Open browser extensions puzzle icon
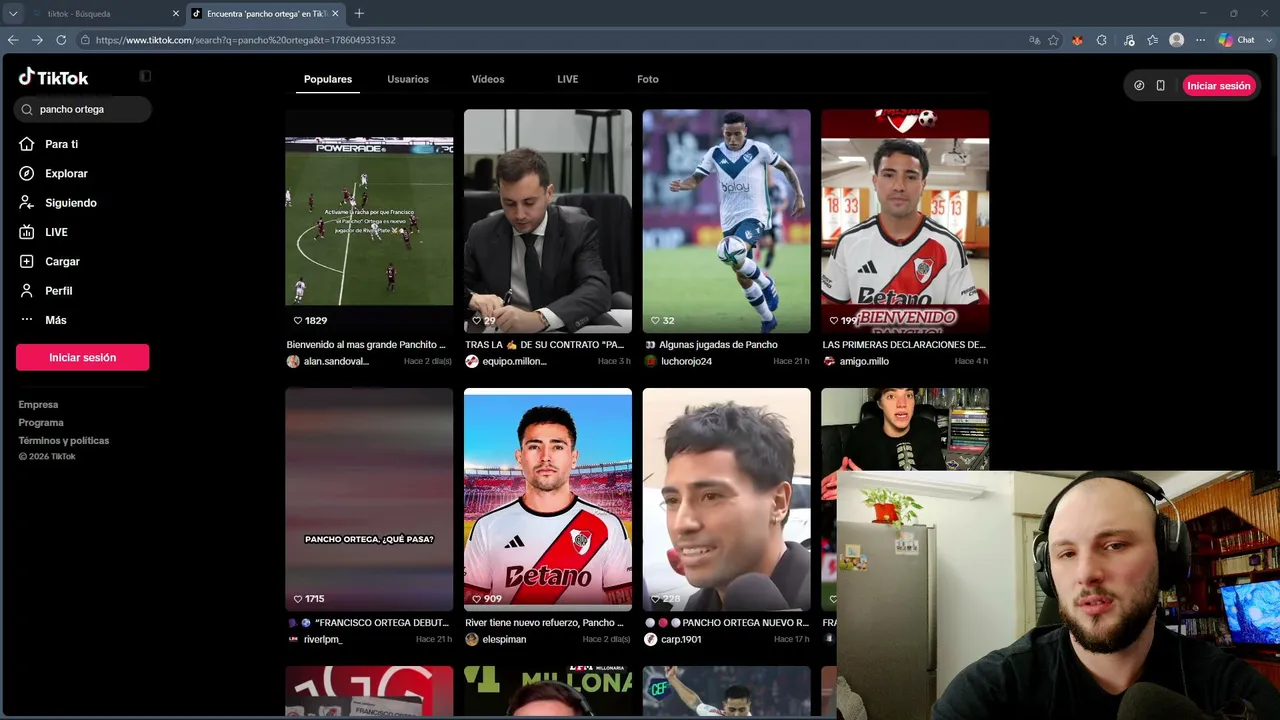1280x720 pixels. click(1101, 40)
